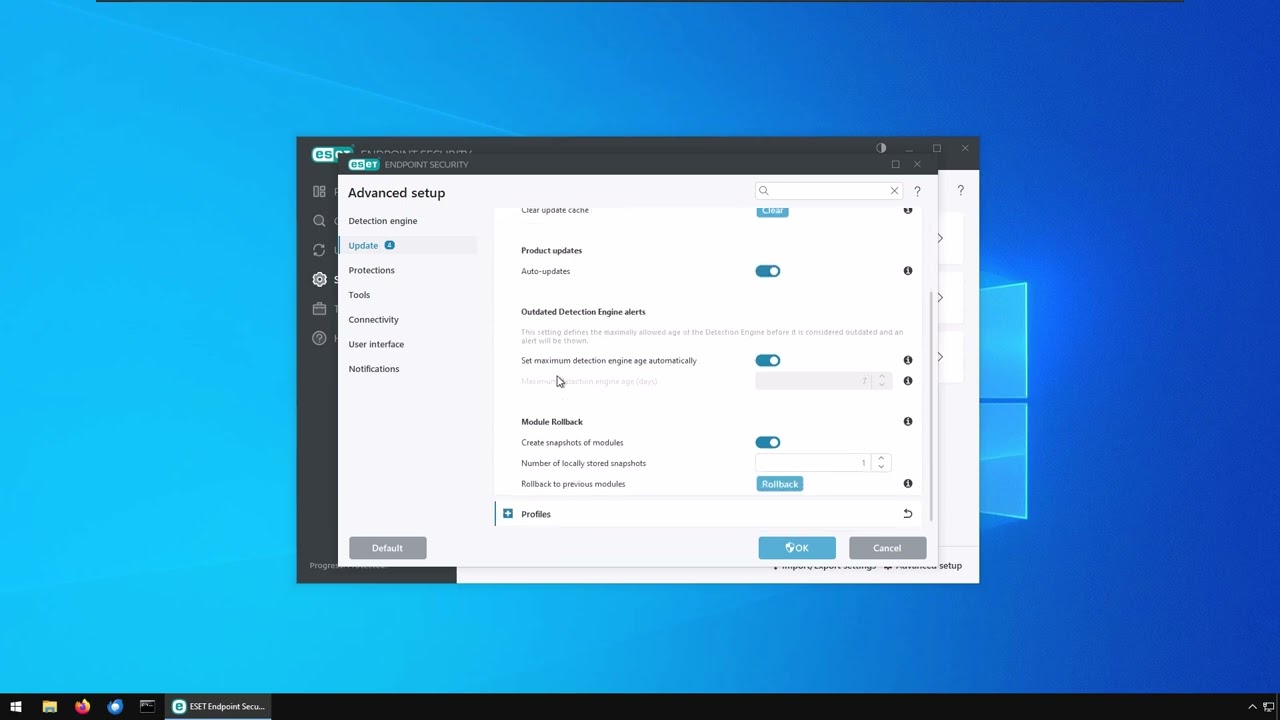Click the Advanced setup vertical scrollbar
This screenshot has height=720, width=1280.
pos(931,405)
